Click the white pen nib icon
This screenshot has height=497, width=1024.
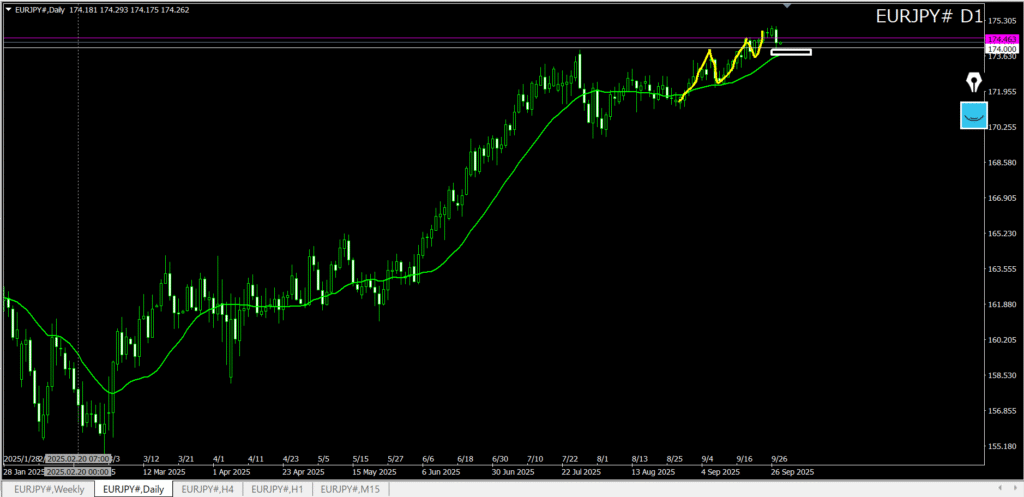click(973, 82)
